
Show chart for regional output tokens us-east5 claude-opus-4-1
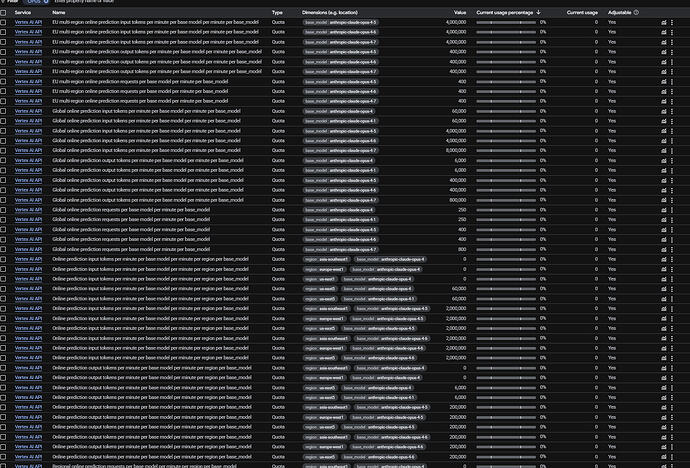pos(664,397)
